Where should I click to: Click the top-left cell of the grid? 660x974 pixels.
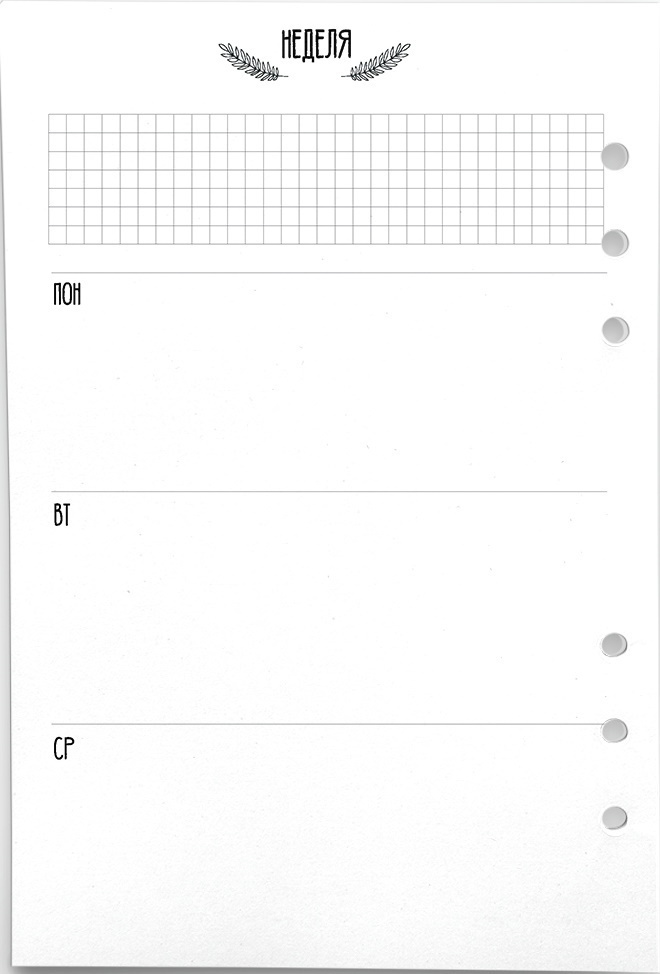57,123
